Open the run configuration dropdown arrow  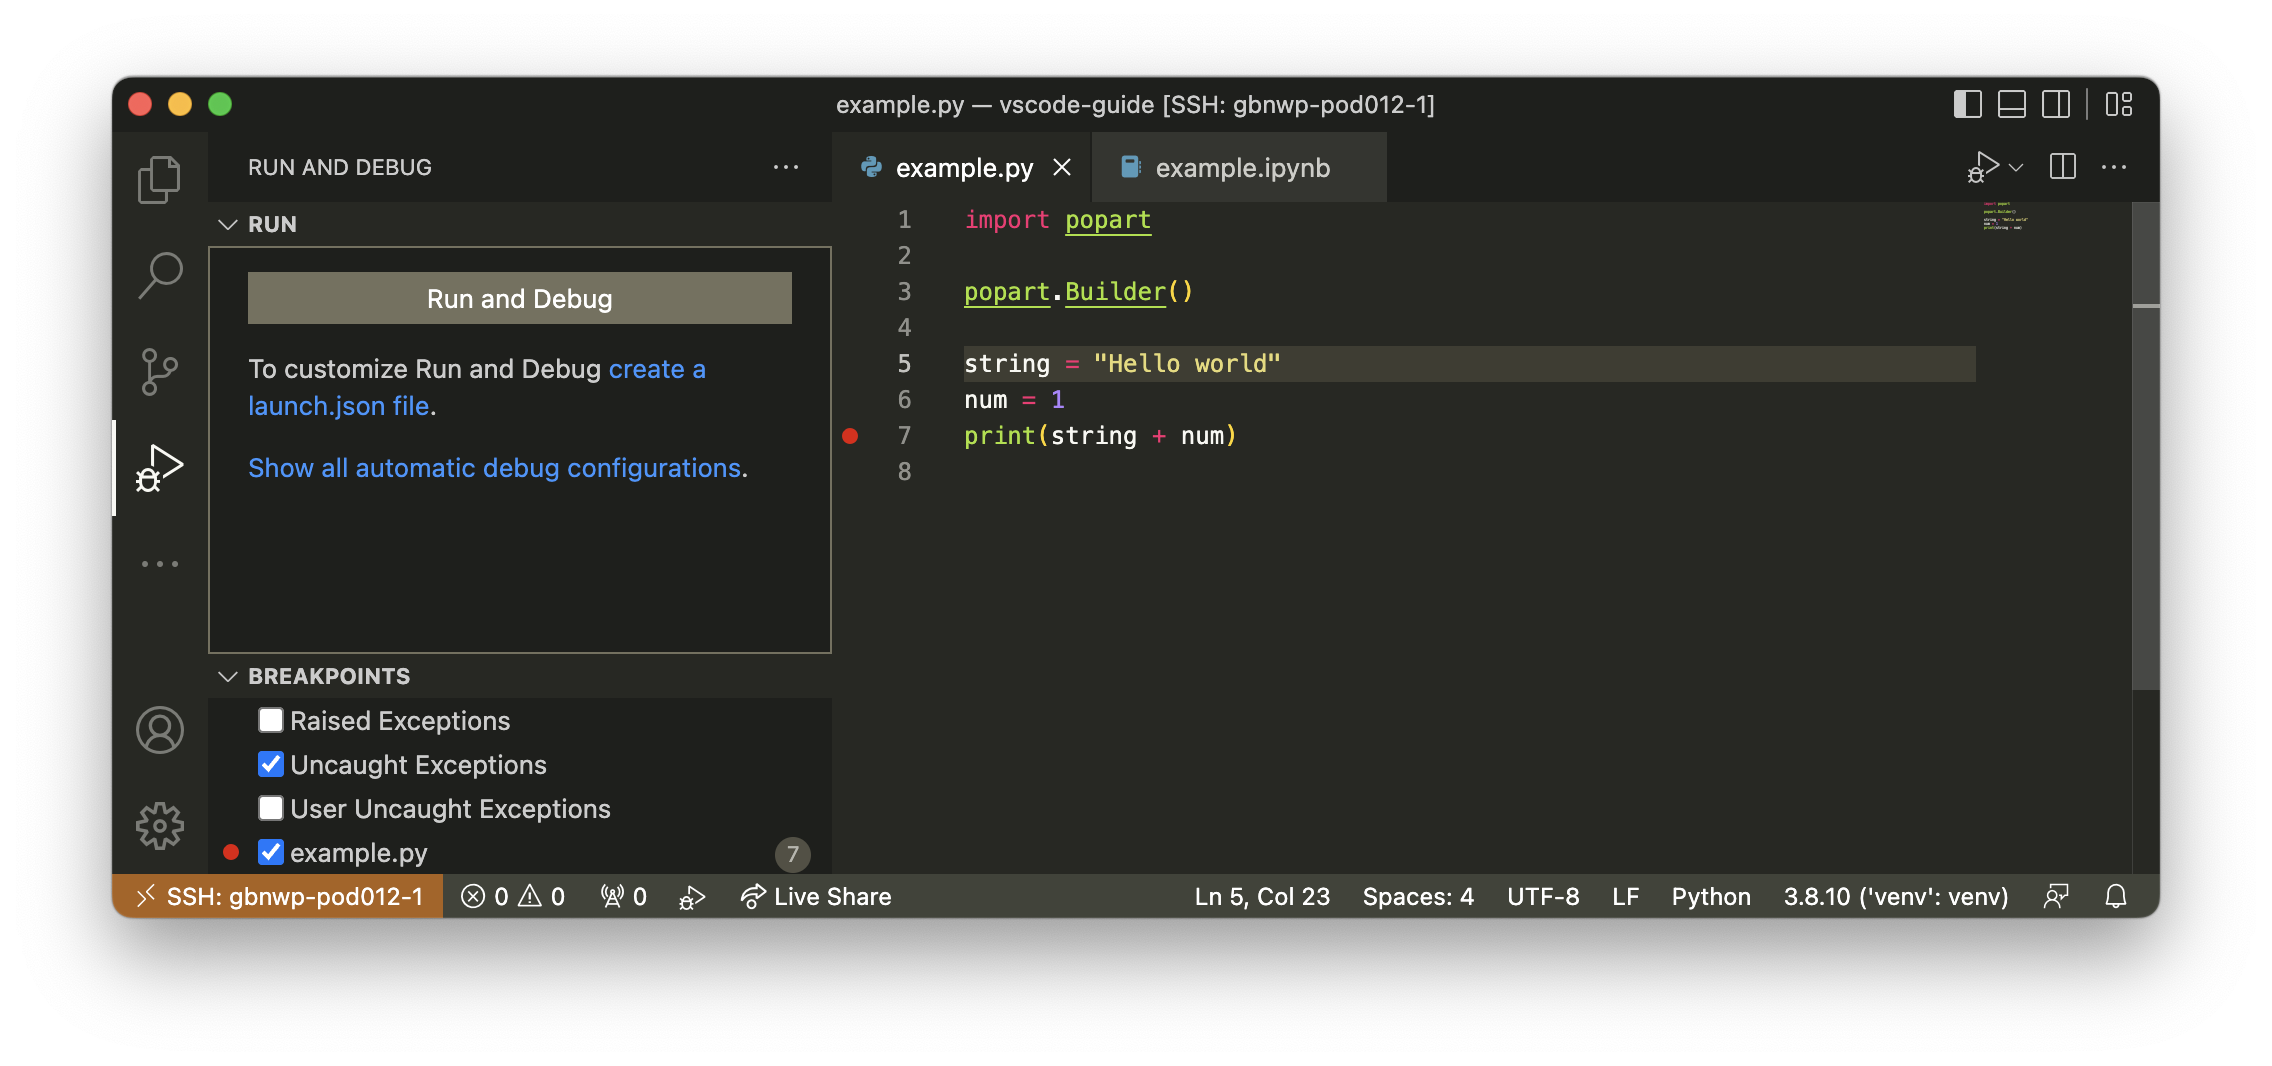point(2017,167)
